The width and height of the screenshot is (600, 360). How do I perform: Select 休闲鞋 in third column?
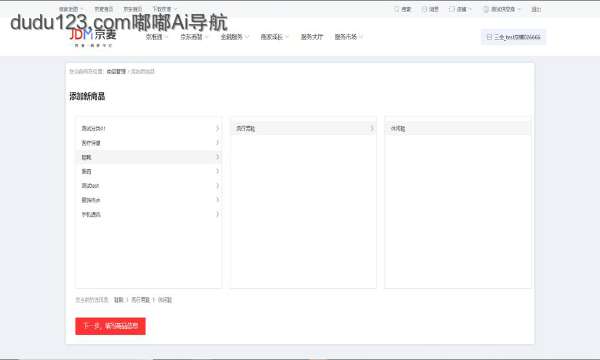tap(458, 129)
